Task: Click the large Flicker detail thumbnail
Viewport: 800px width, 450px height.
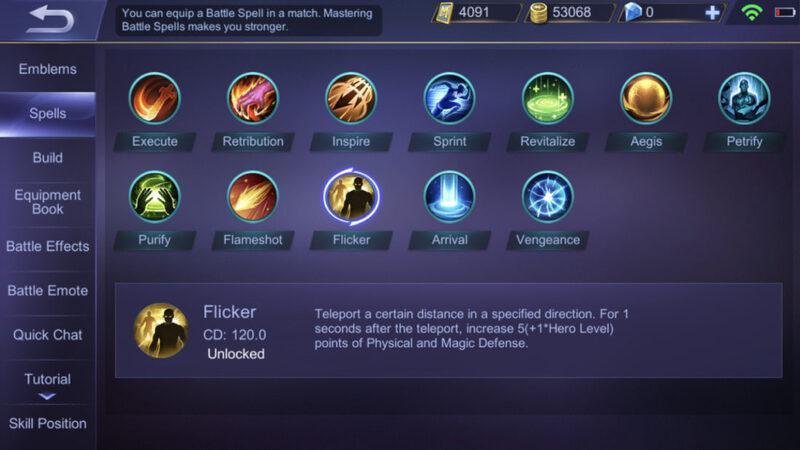Action: click(161, 331)
